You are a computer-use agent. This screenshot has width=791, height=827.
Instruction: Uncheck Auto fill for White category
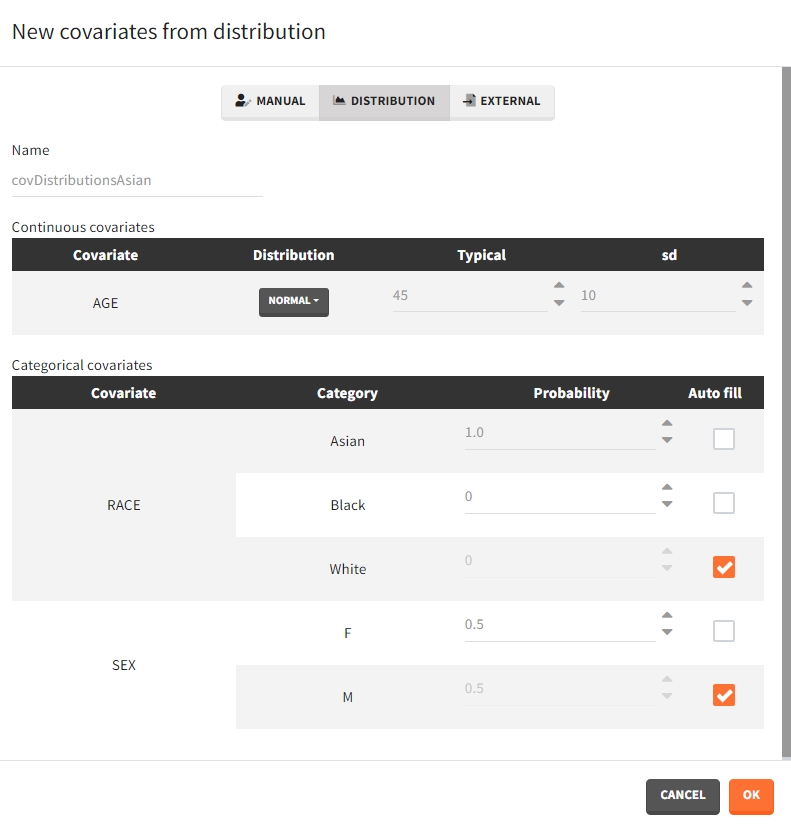(724, 567)
